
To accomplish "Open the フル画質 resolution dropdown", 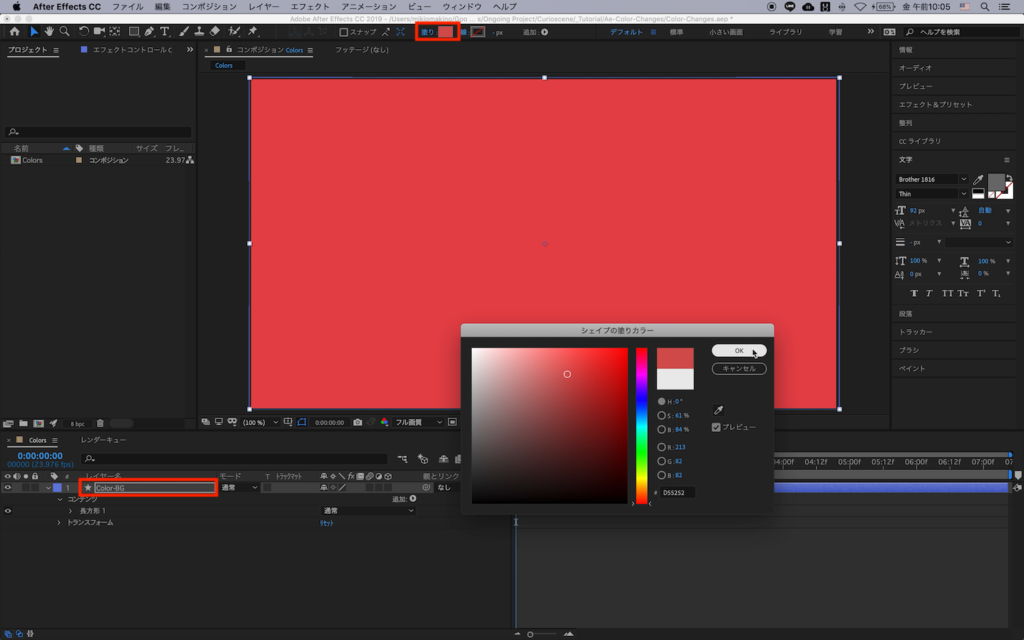I will 420,422.
